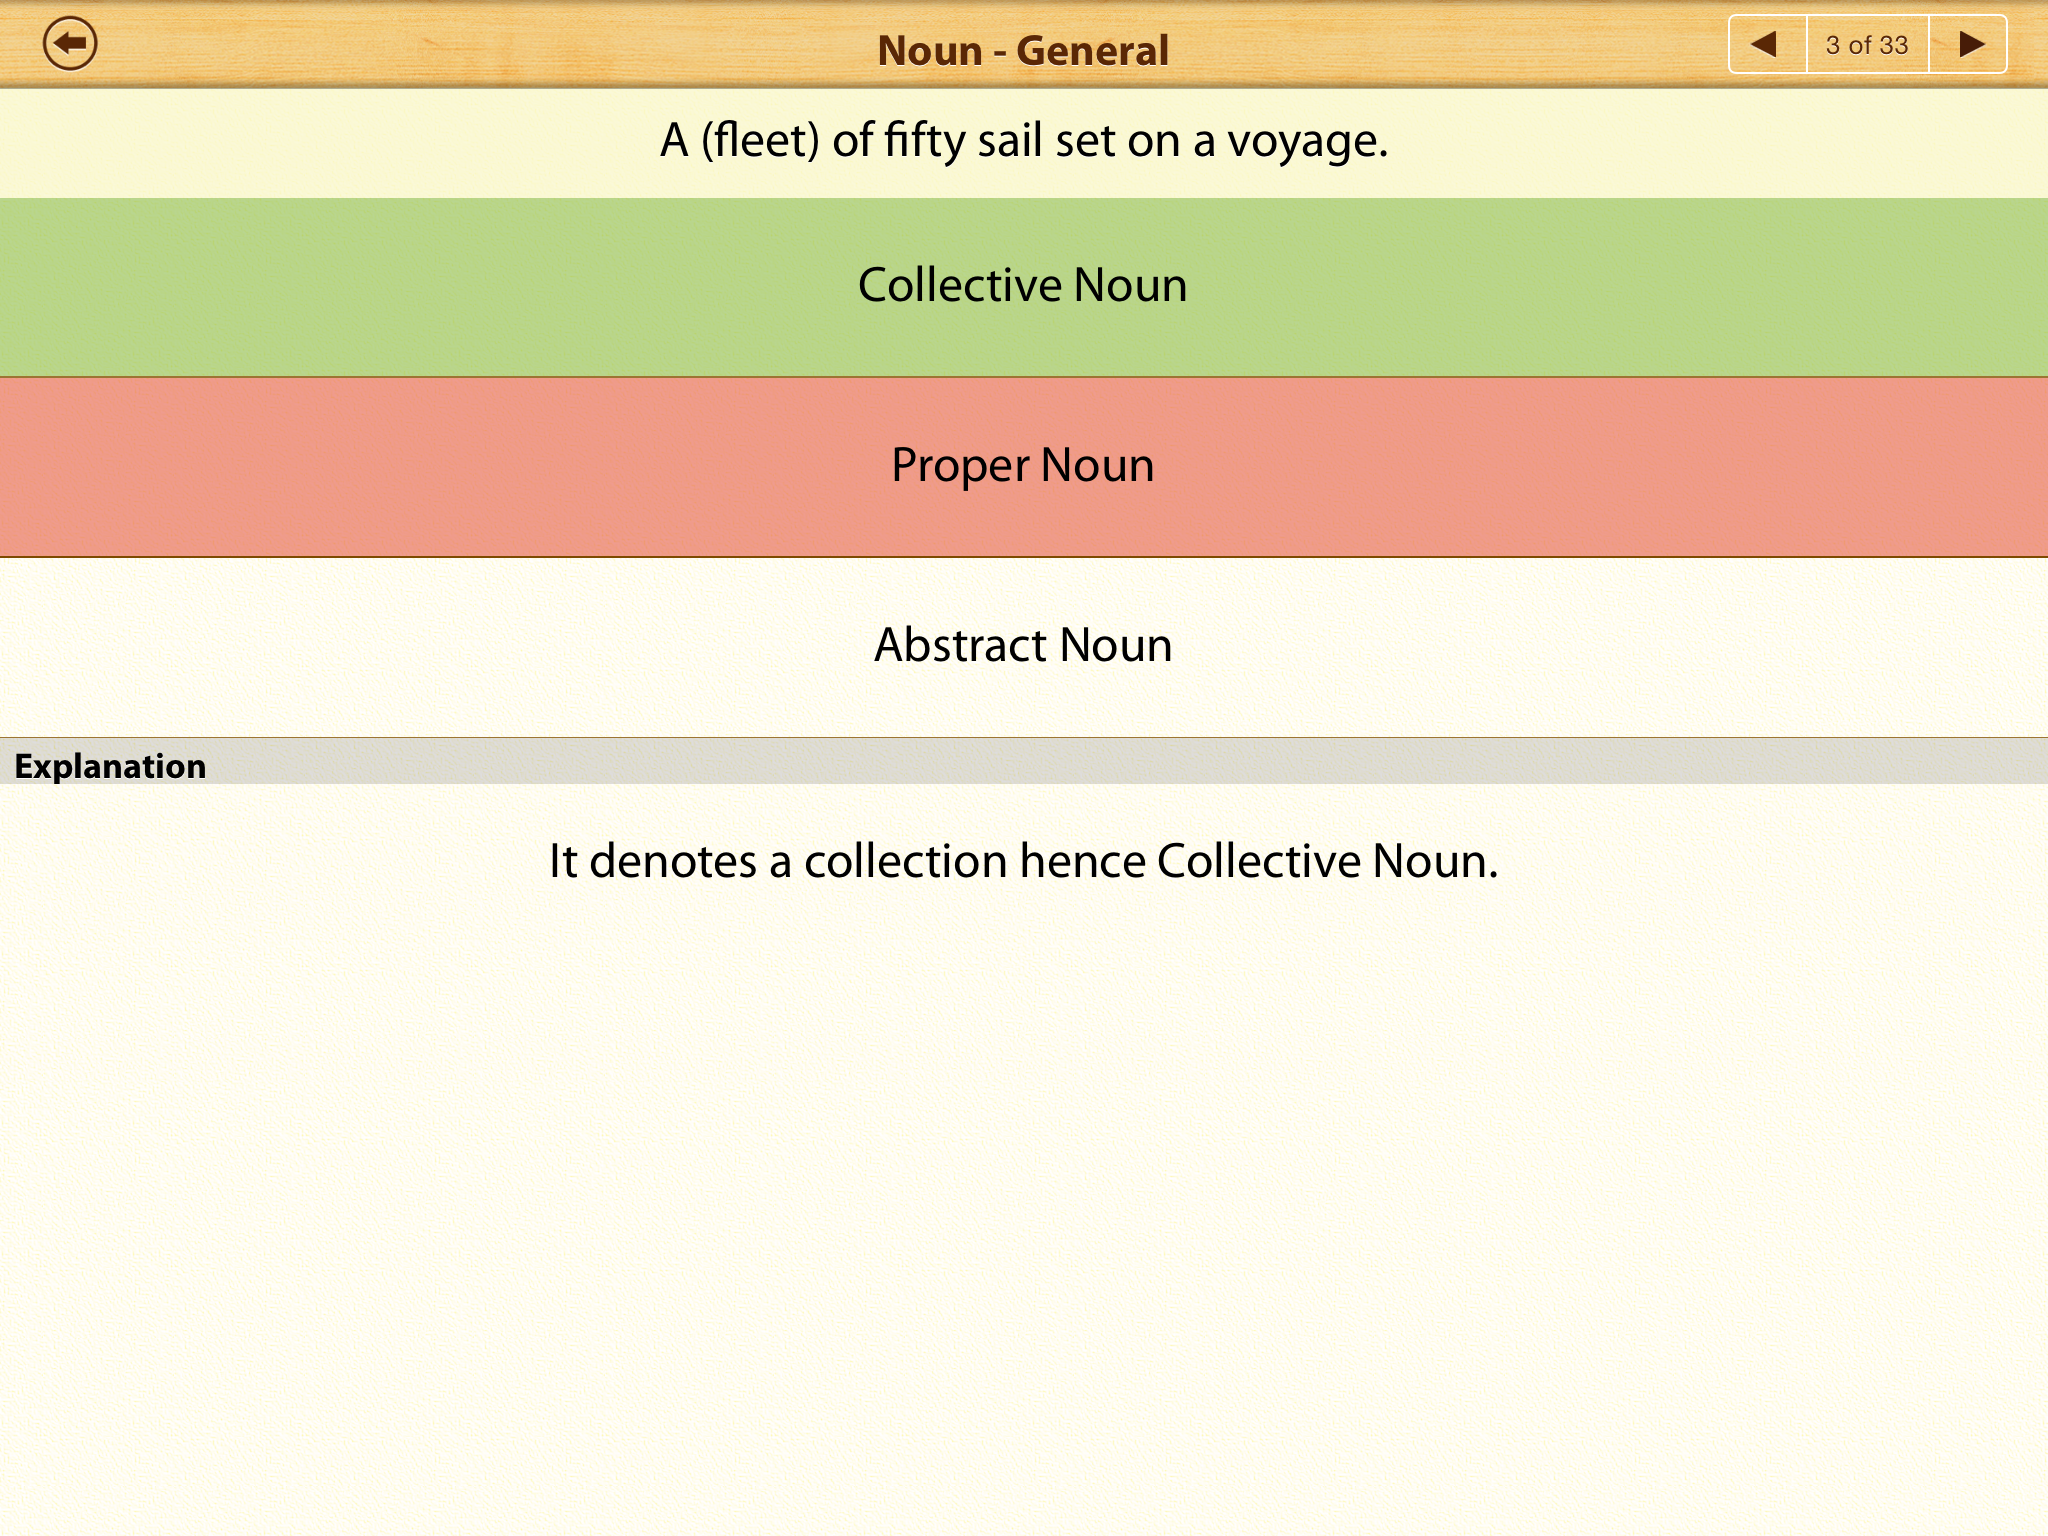
Task: Click the word "(fleet)" in the question
Action: click(760, 141)
